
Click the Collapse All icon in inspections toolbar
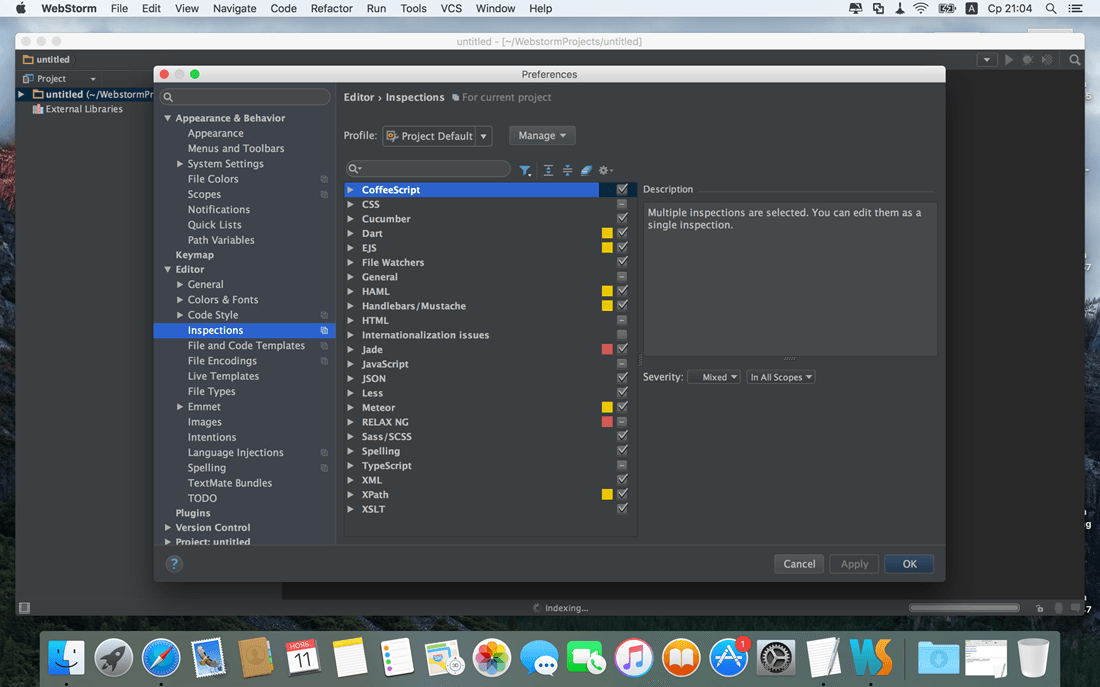tap(568, 170)
